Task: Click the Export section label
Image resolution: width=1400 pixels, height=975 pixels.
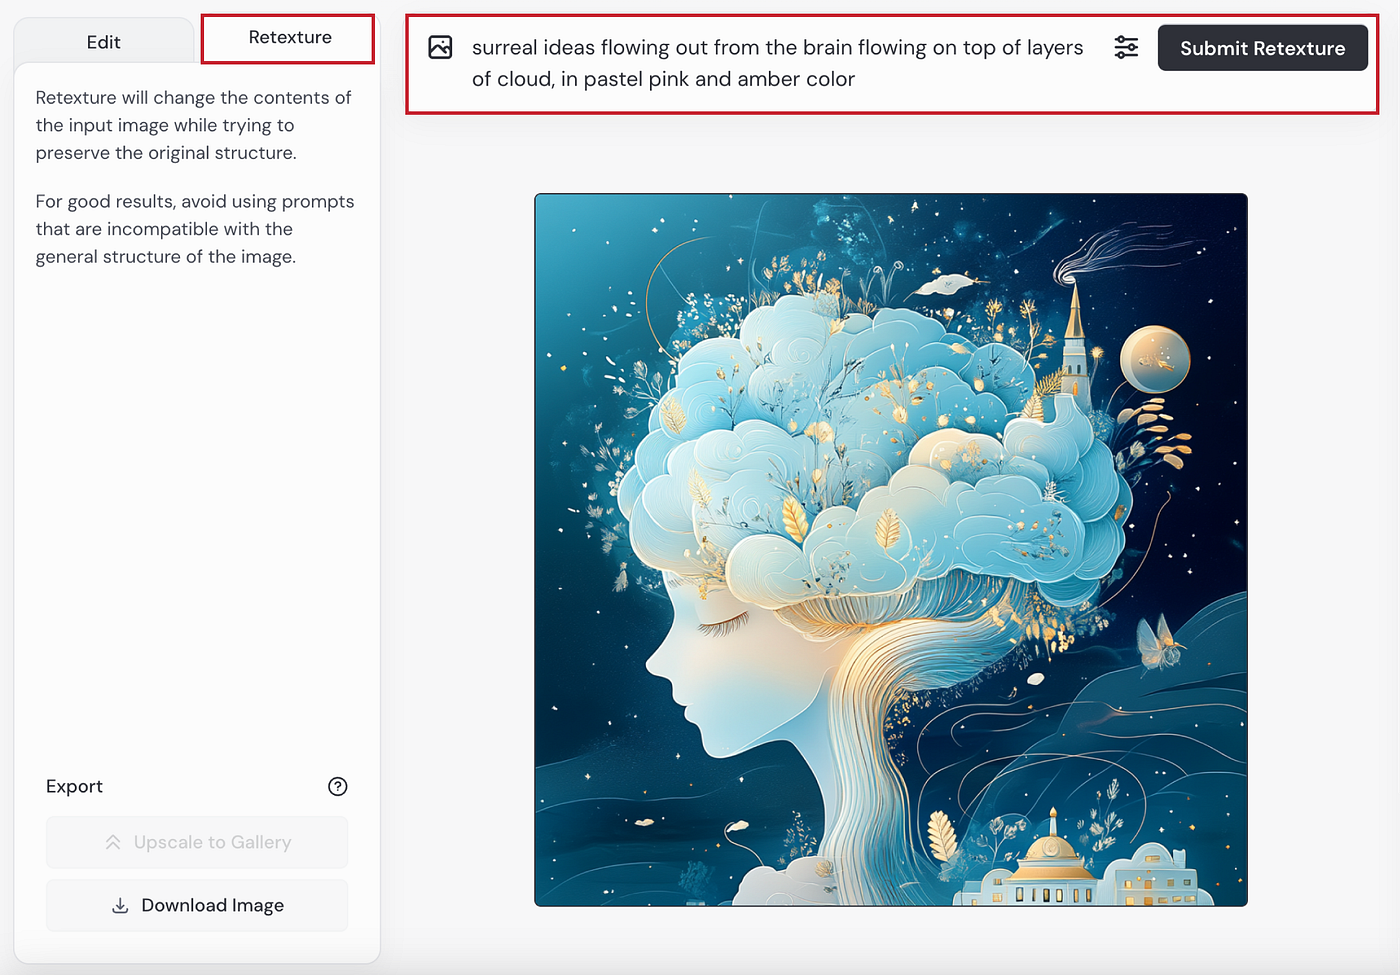Action: coord(74,786)
